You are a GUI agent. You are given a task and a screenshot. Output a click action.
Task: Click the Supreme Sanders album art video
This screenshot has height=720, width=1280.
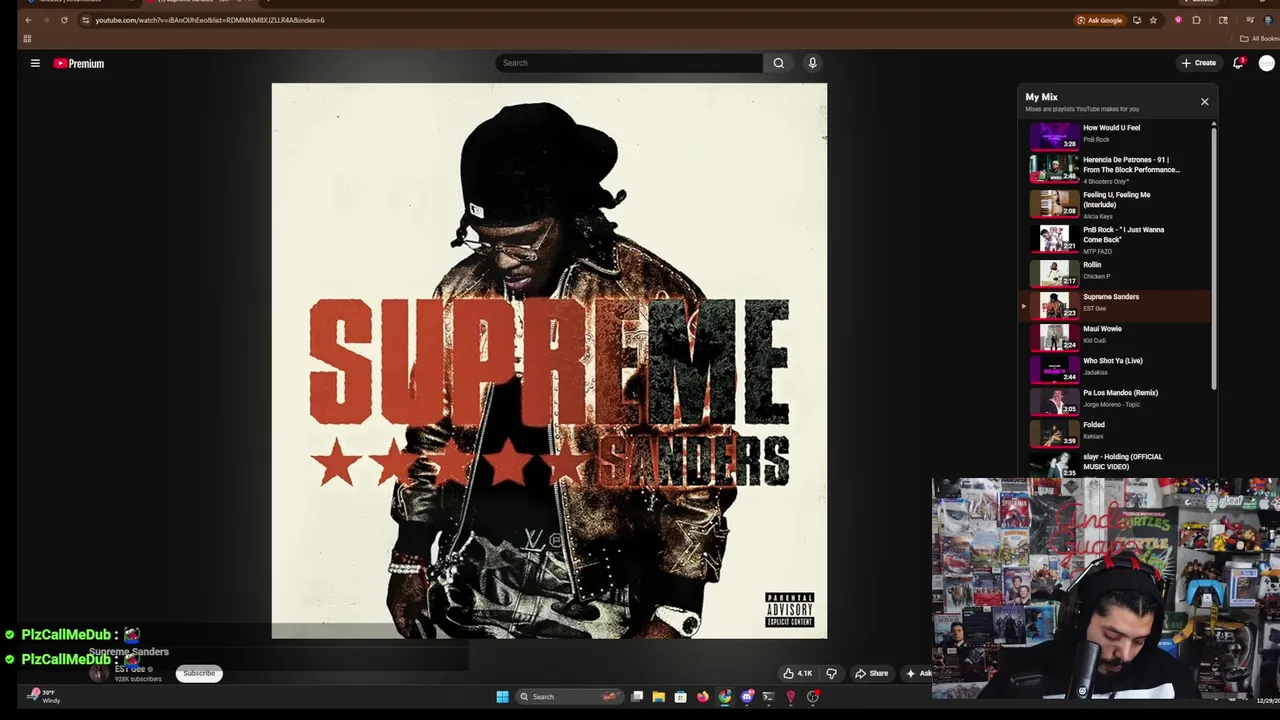pyautogui.click(x=549, y=361)
